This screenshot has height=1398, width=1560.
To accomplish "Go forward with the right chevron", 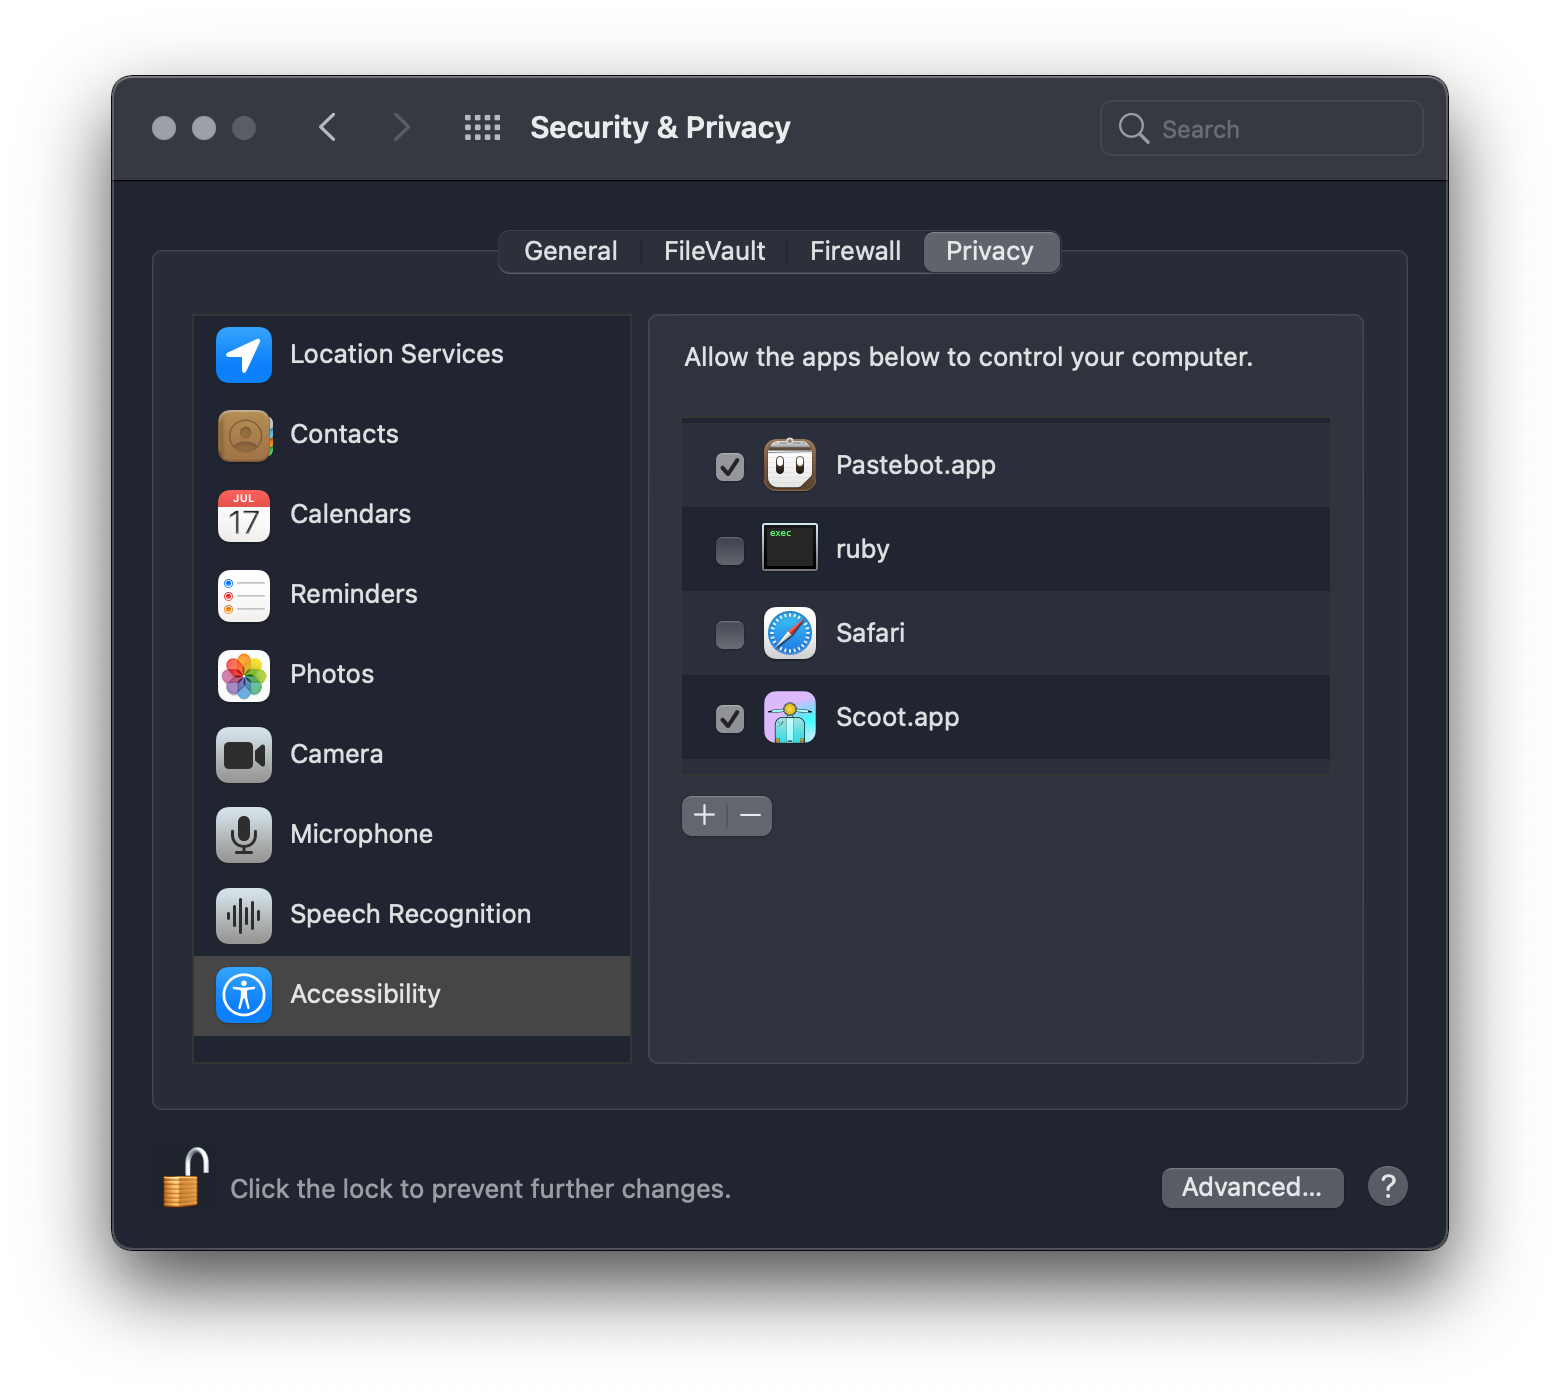I will pyautogui.click(x=401, y=128).
